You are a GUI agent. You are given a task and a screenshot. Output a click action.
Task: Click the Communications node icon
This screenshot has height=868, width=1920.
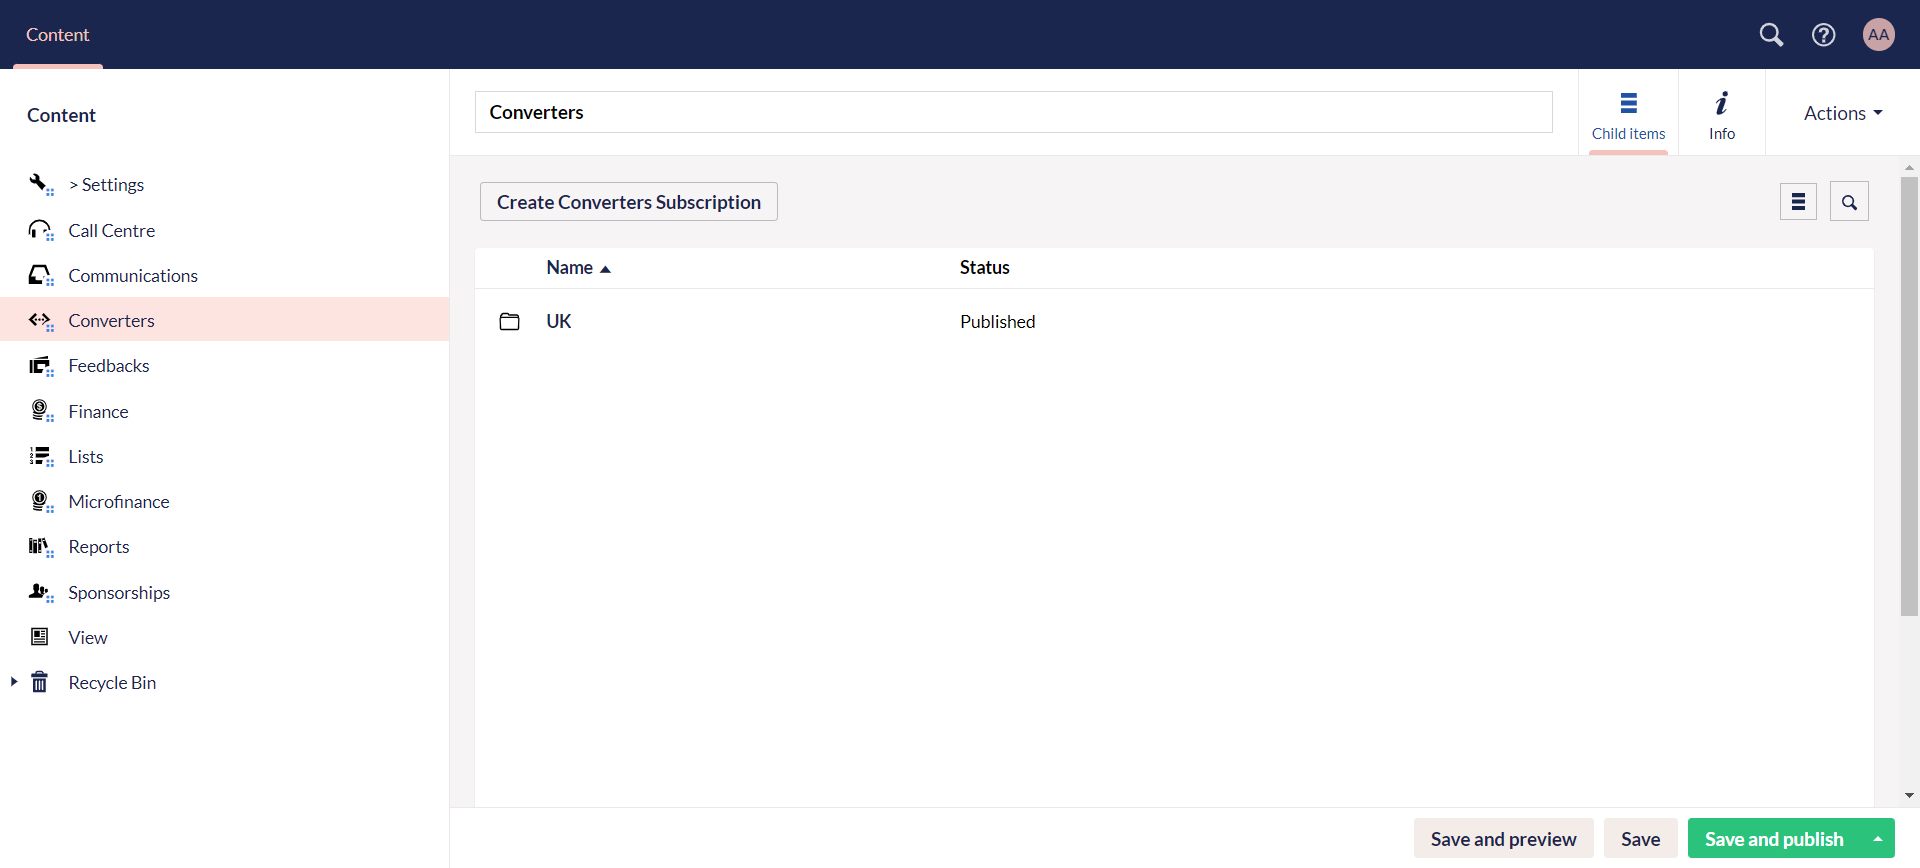click(x=40, y=275)
